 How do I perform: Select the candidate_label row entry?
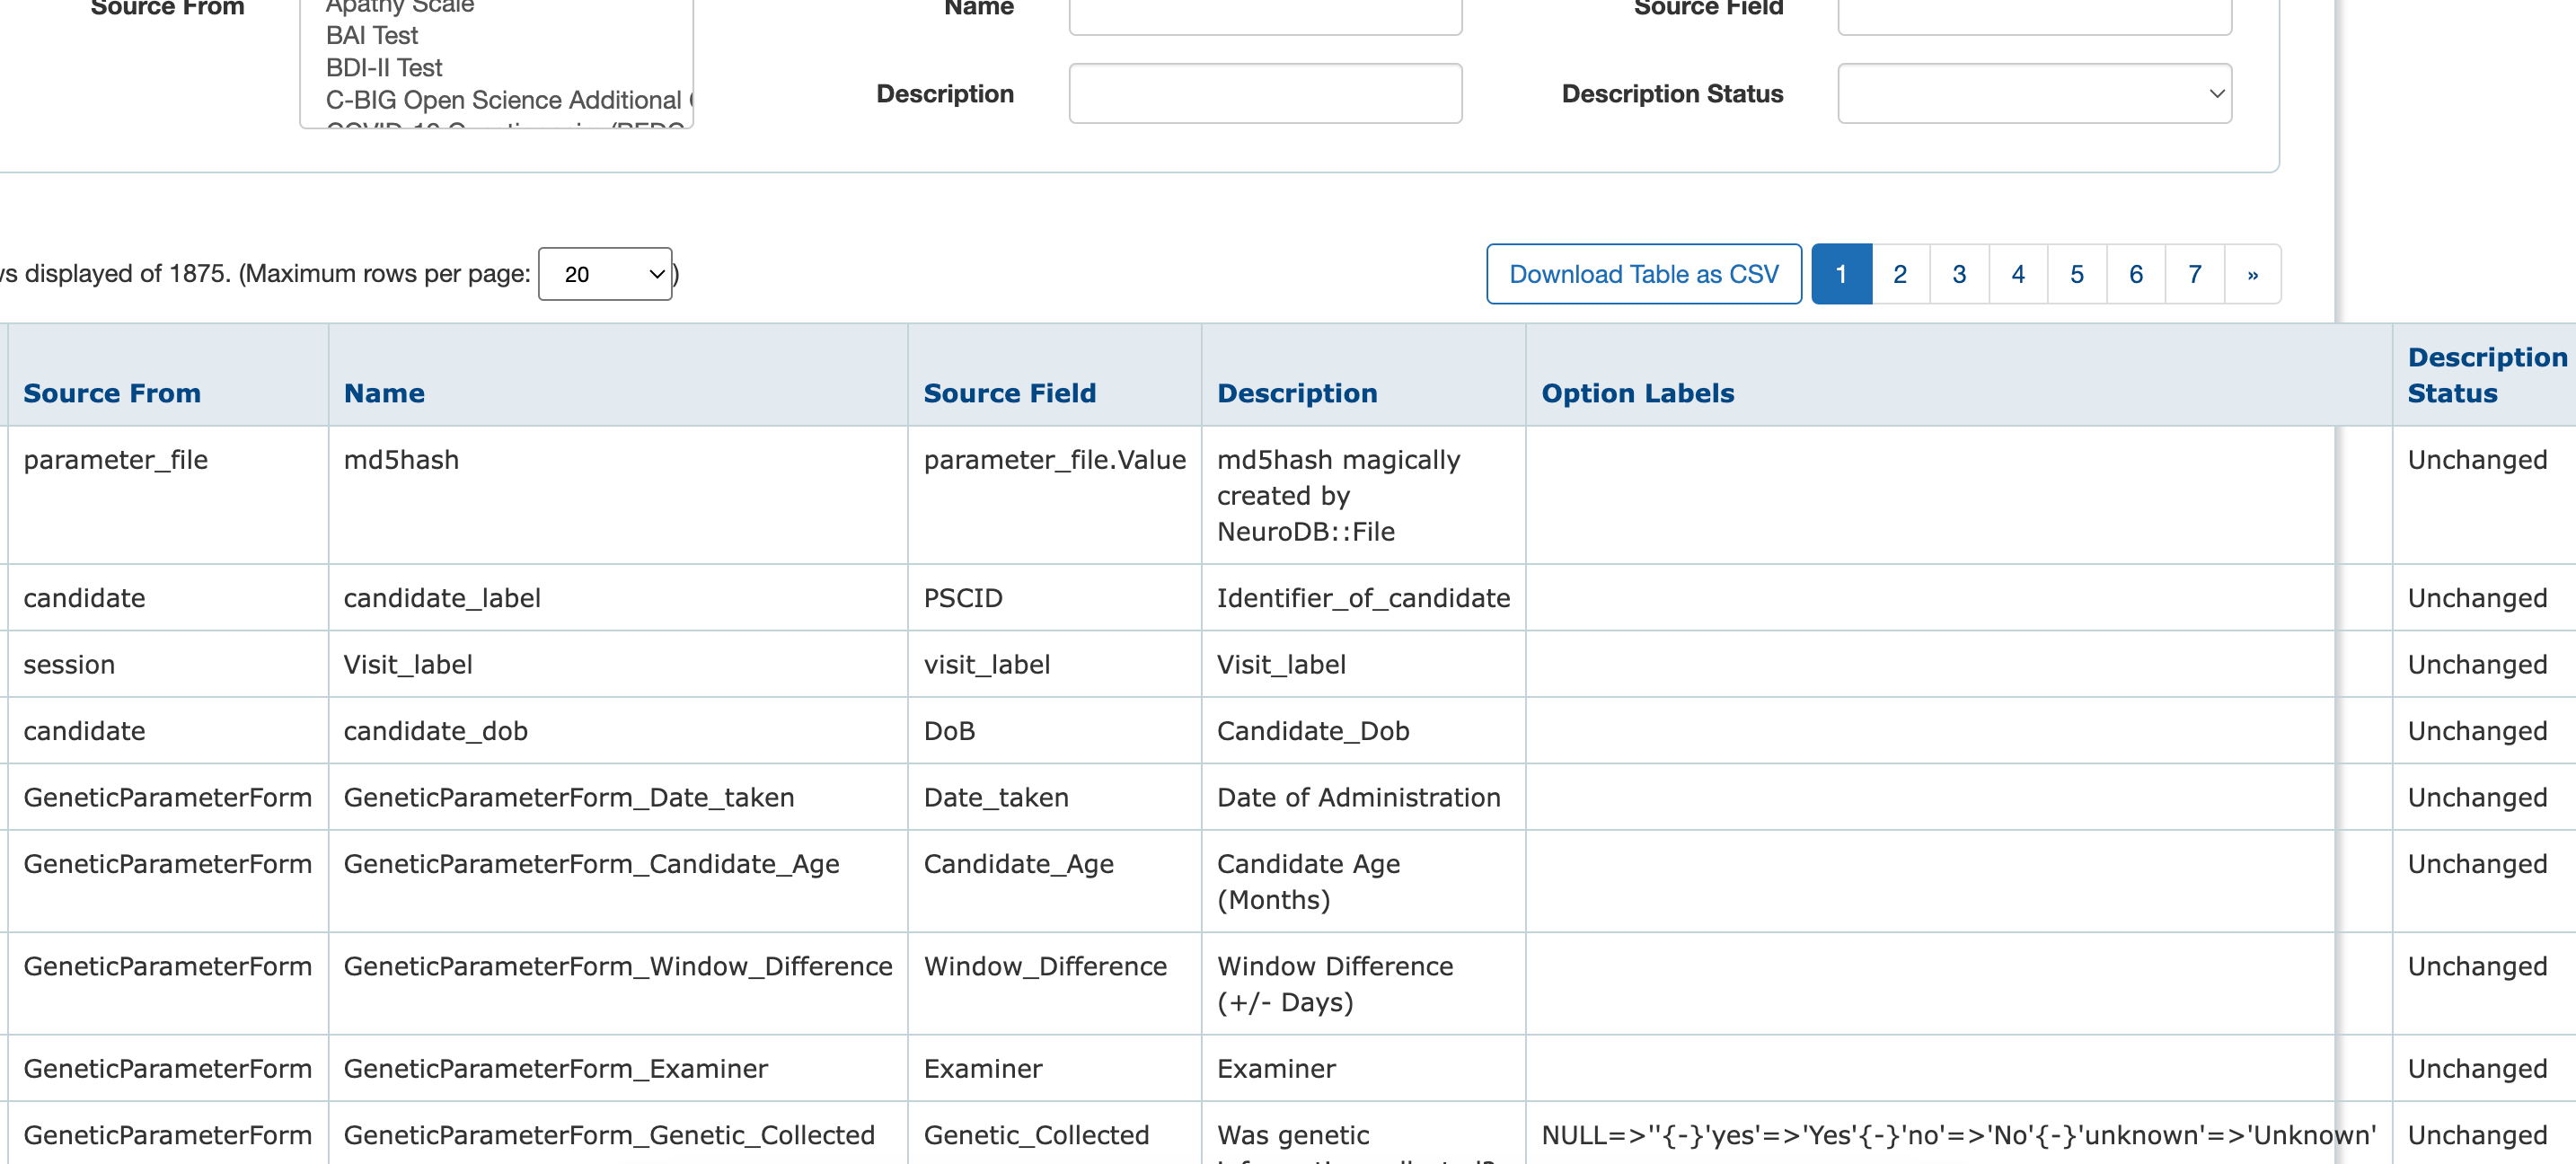click(442, 597)
